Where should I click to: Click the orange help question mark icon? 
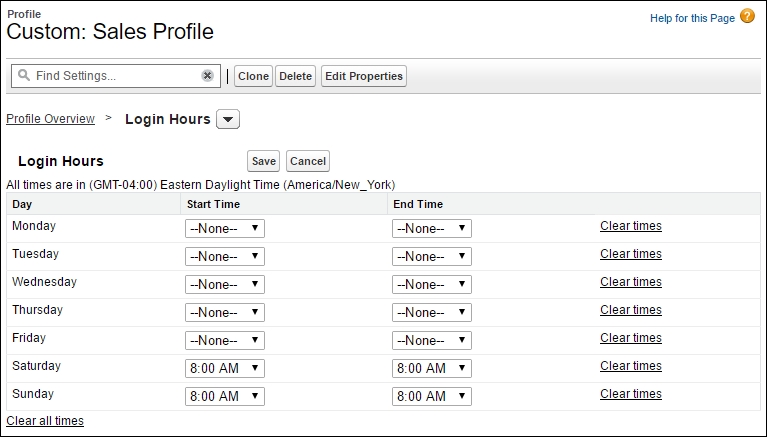coord(747,16)
